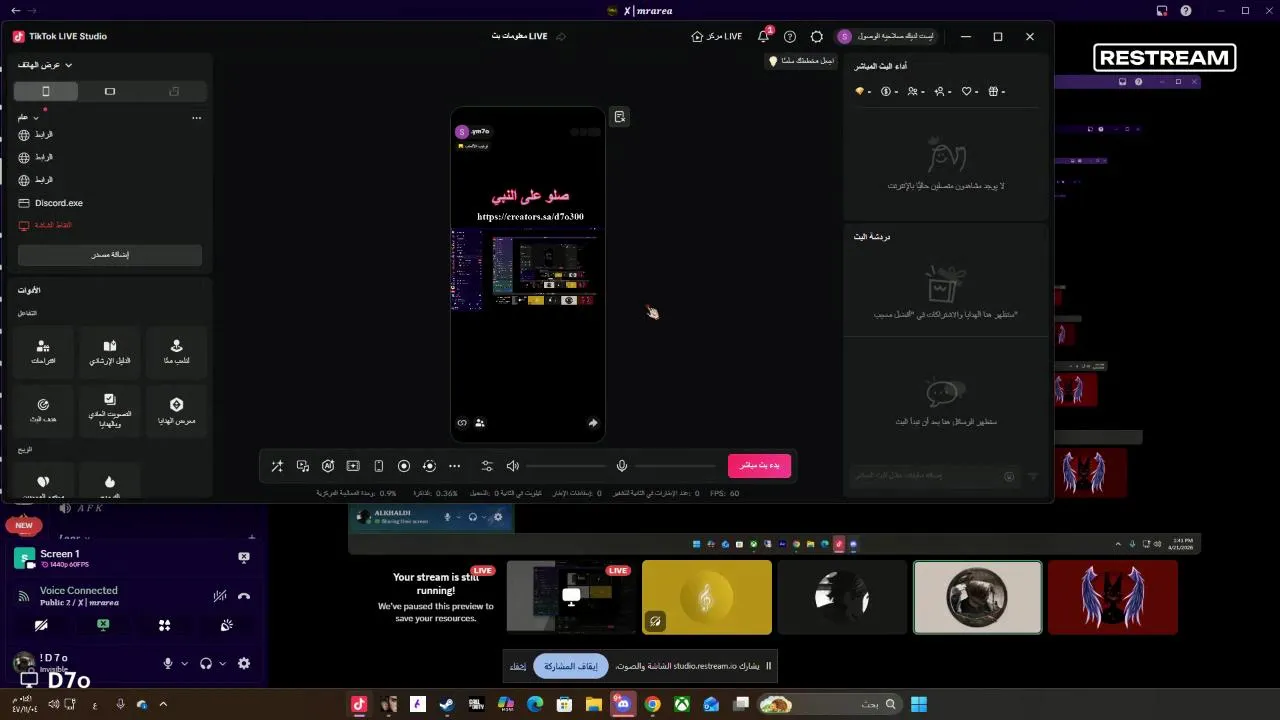Viewport: 1280px width, 720px height.
Task: Click the link icon in phone preview
Action: point(462,423)
